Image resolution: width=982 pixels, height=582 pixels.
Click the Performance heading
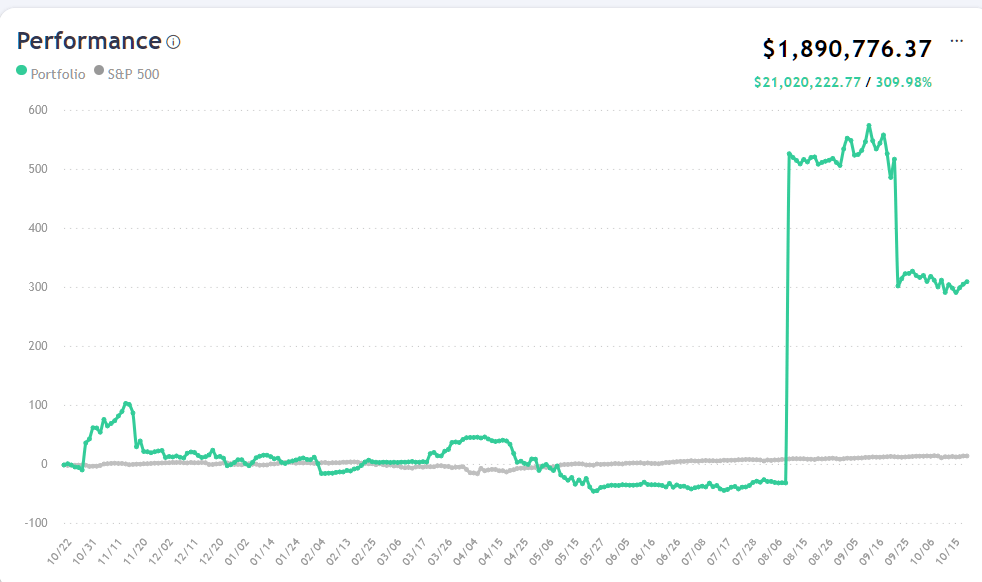pyautogui.click(x=89, y=41)
